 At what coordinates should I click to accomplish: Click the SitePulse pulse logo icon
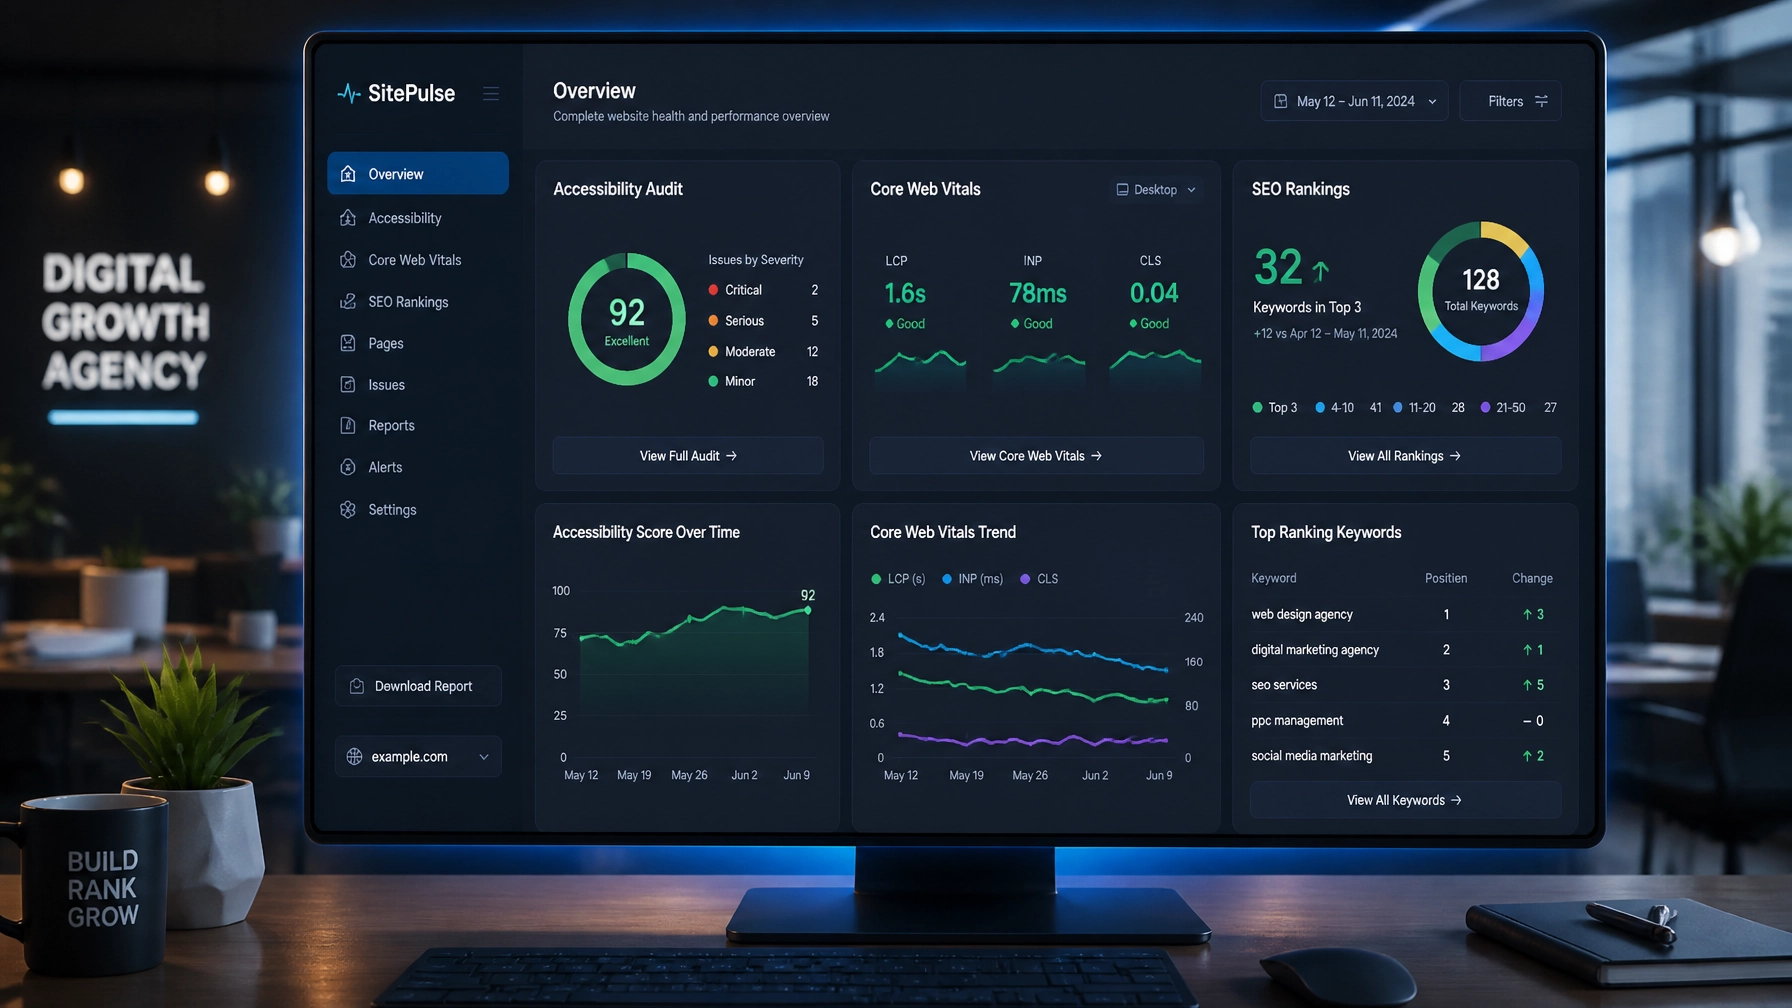coord(348,93)
